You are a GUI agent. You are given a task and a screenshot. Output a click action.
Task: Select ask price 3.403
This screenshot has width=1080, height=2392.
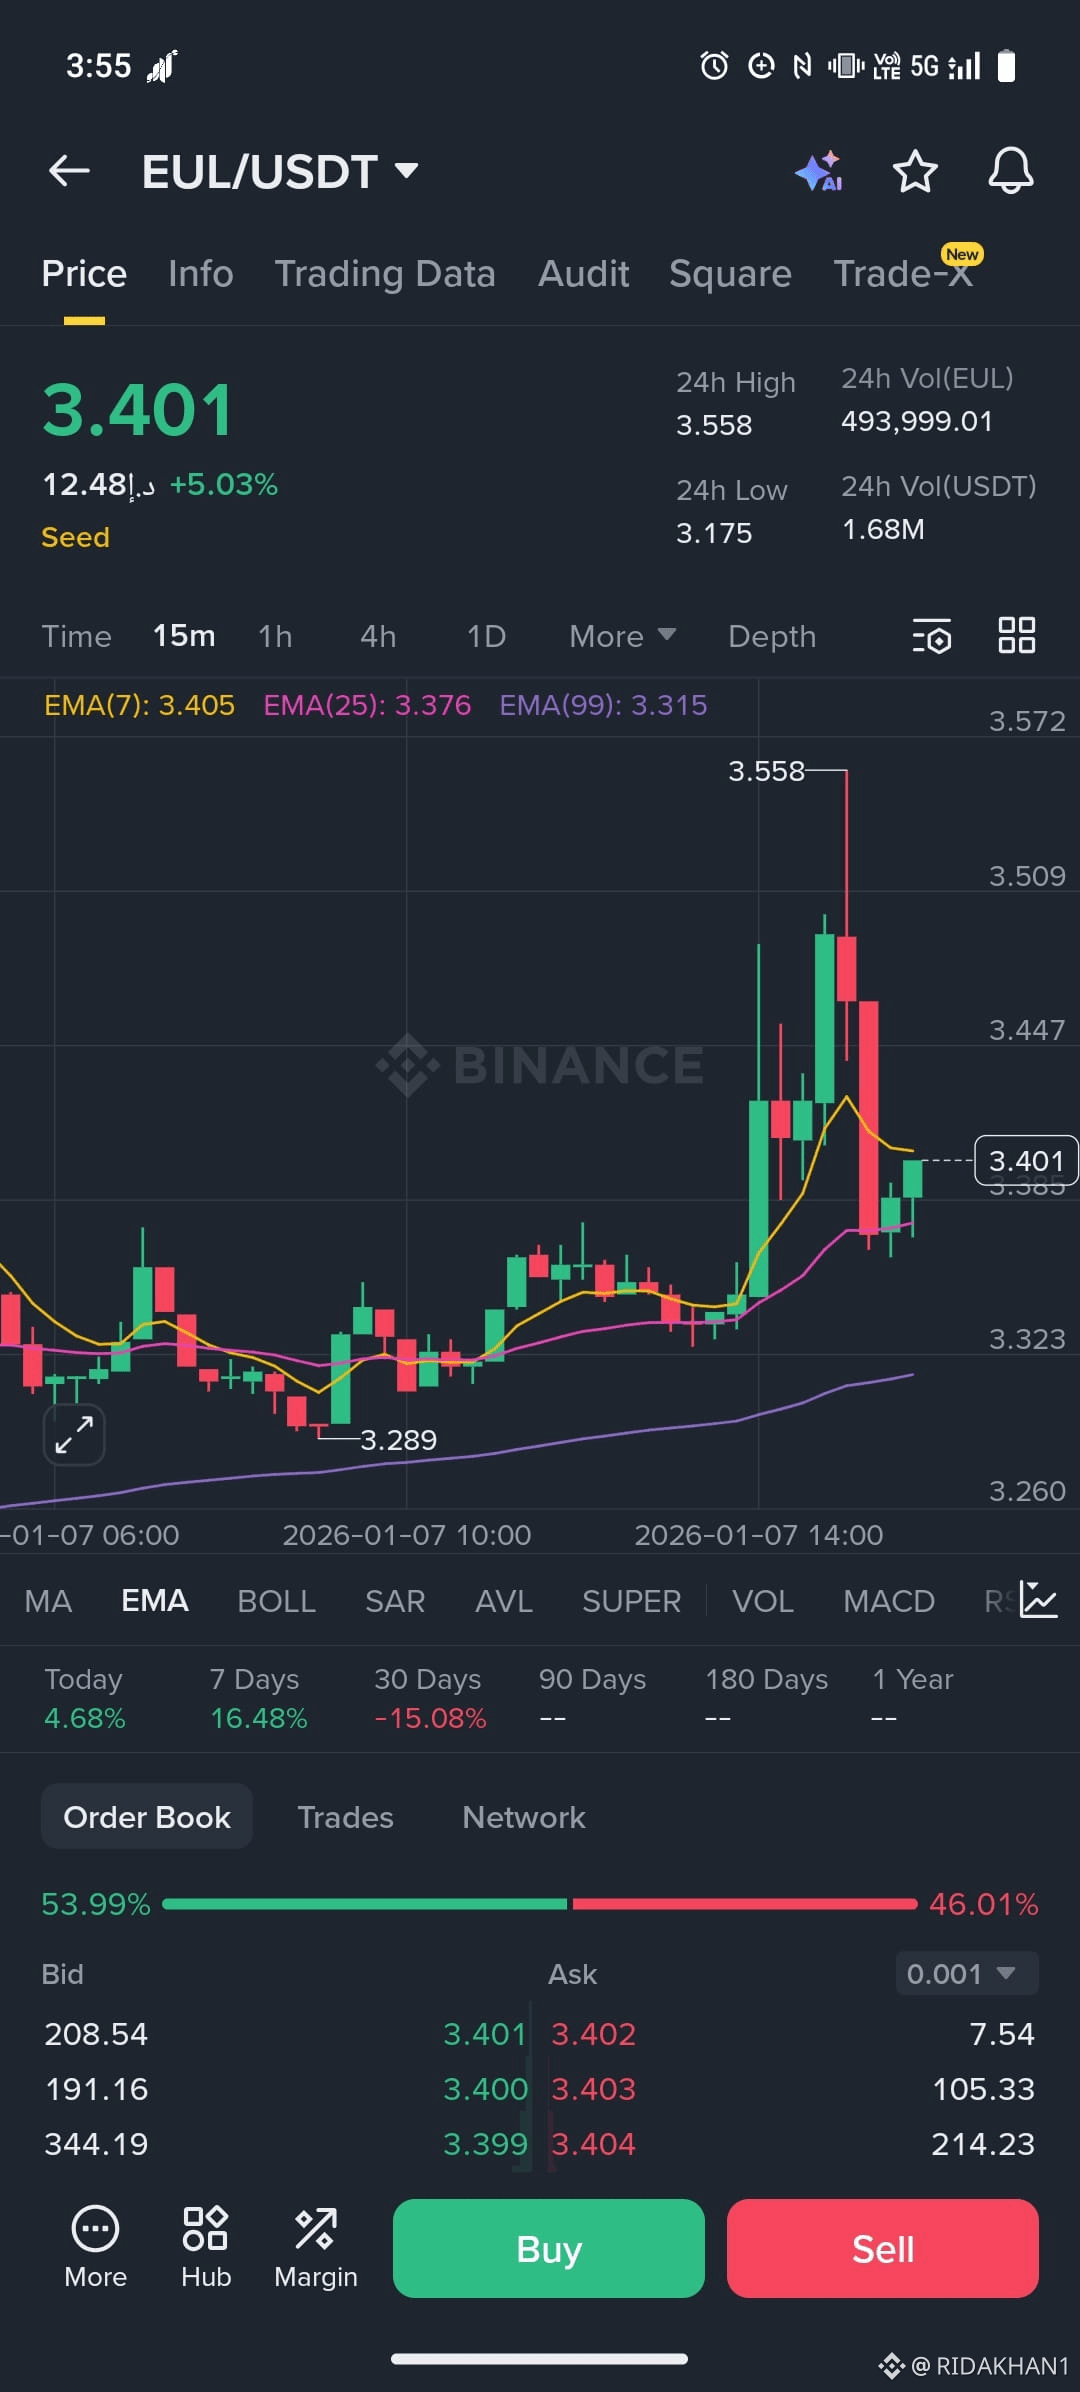point(594,2089)
